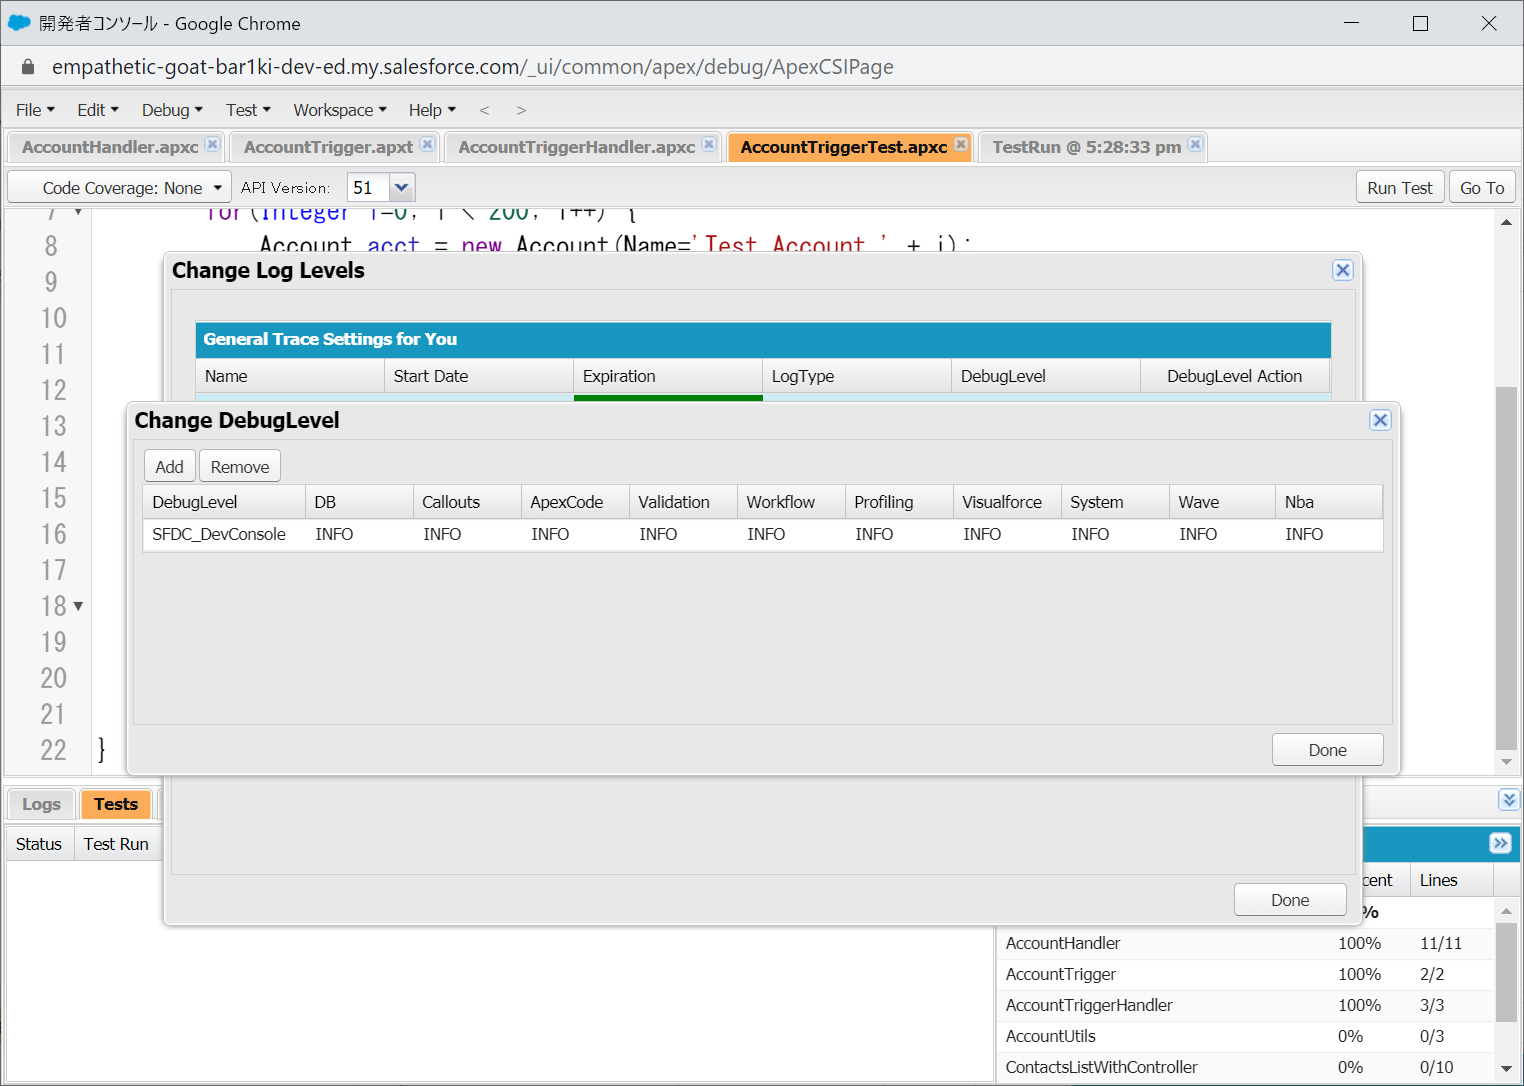Viewport: 1524px width, 1086px height.
Task: Click the DebugLevel column header
Action: tap(224, 502)
